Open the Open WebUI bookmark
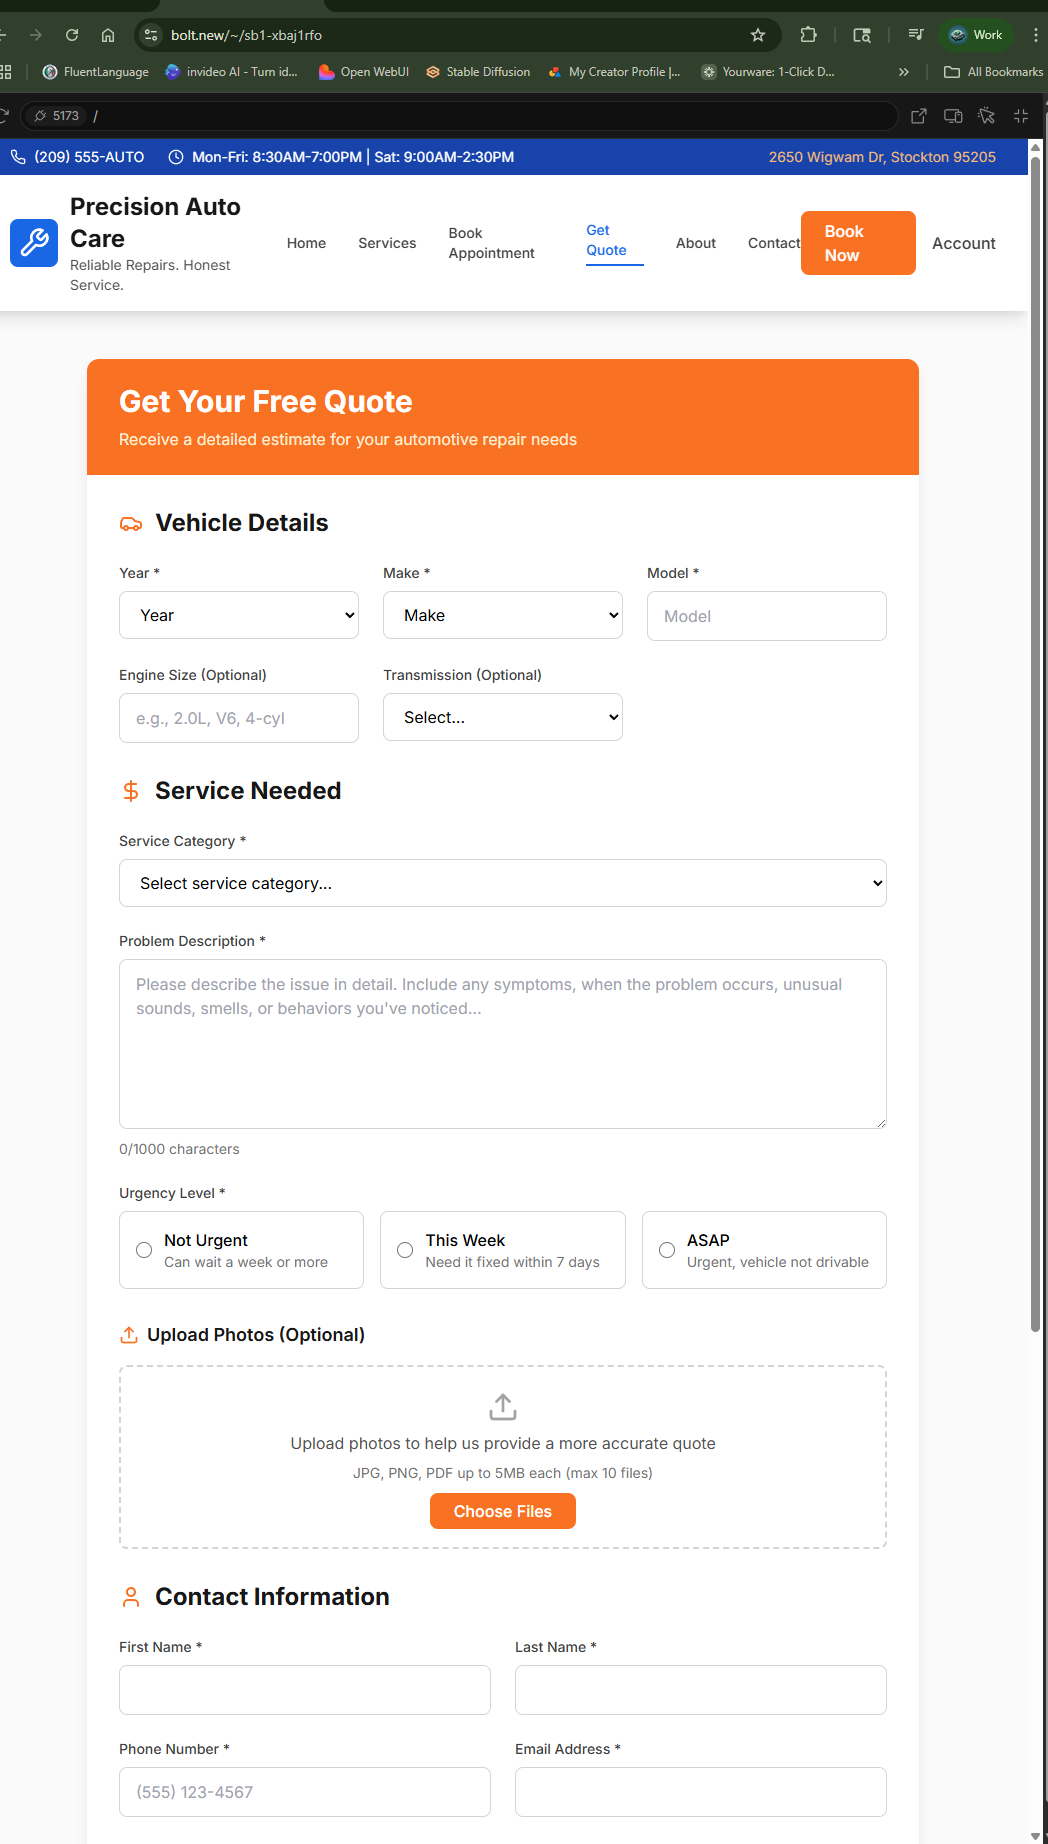The image size is (1048, 1844). [x=364, y=72]
